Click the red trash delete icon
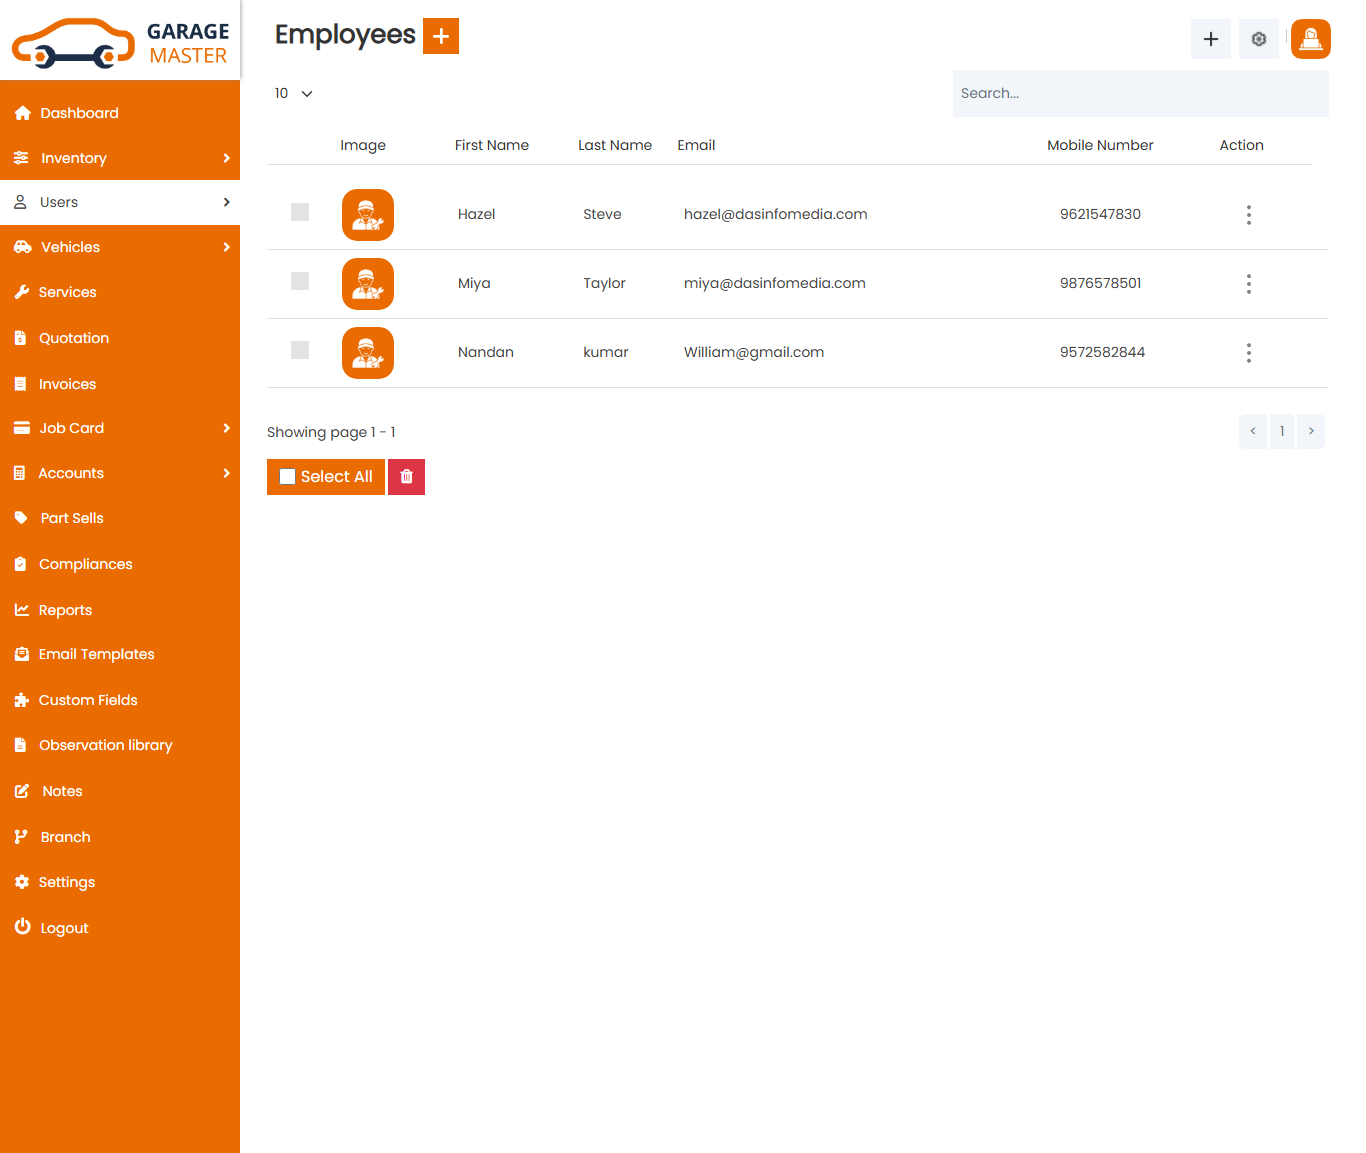The image size is (1366, 1153). coord(406,477)
